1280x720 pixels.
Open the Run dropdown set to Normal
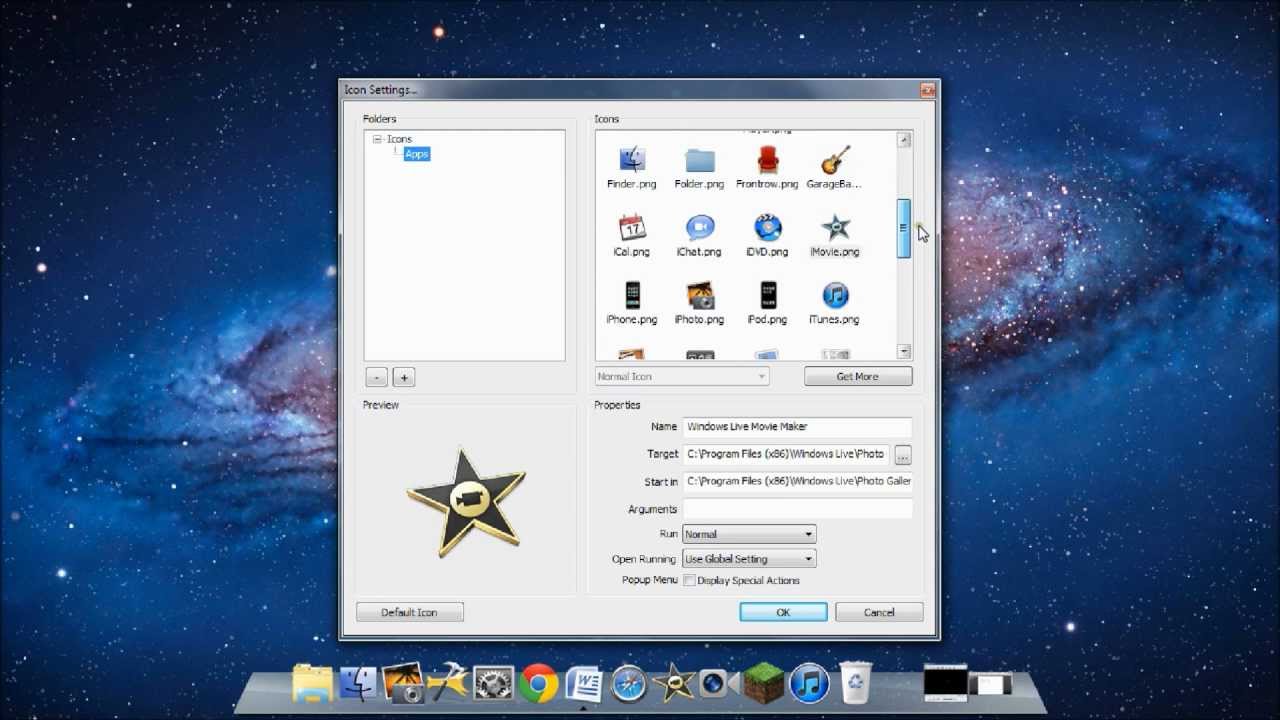point(749,534)
